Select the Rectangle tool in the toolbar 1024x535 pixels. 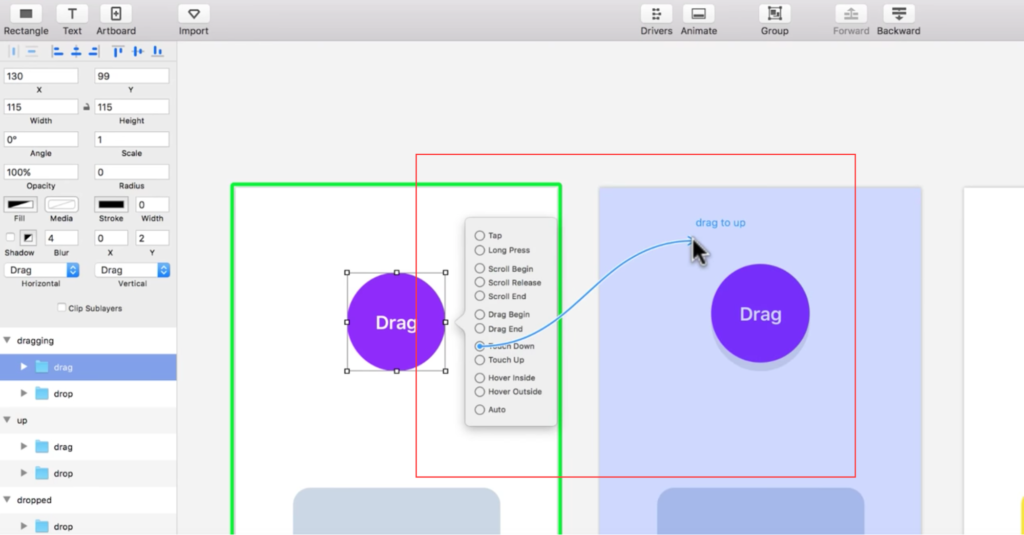26,20
